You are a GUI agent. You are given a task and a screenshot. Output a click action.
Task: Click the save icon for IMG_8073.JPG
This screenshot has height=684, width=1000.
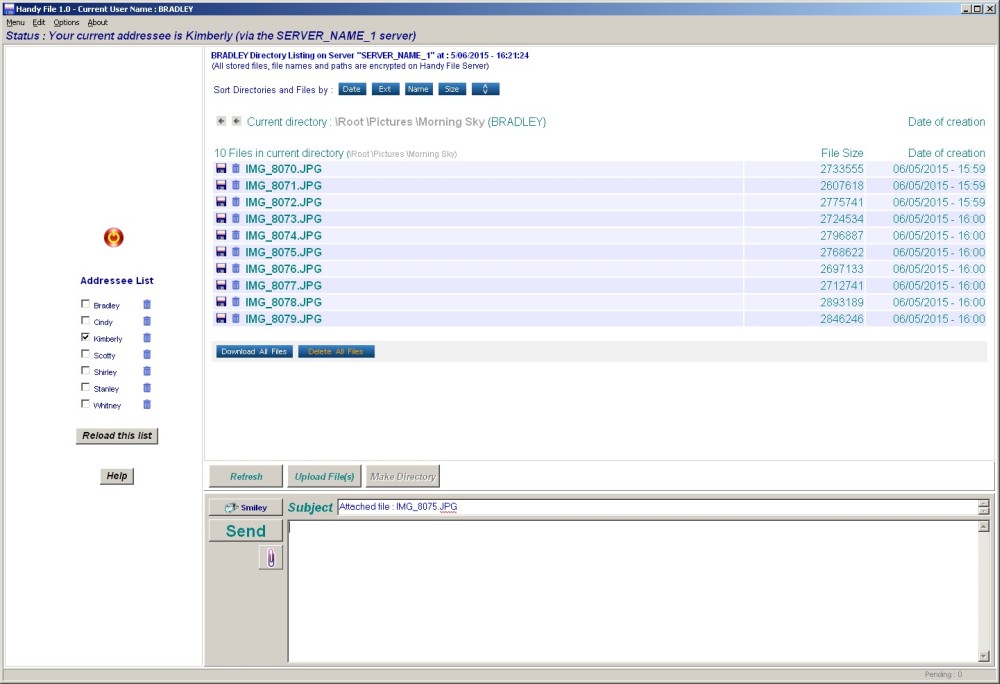(221, 219)
